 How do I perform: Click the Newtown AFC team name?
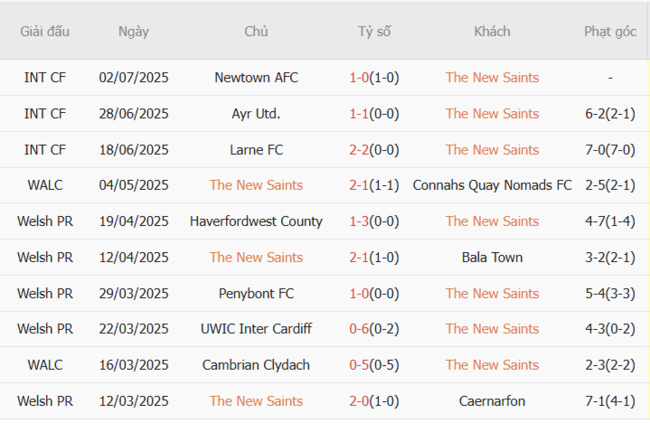coord(256,78)
